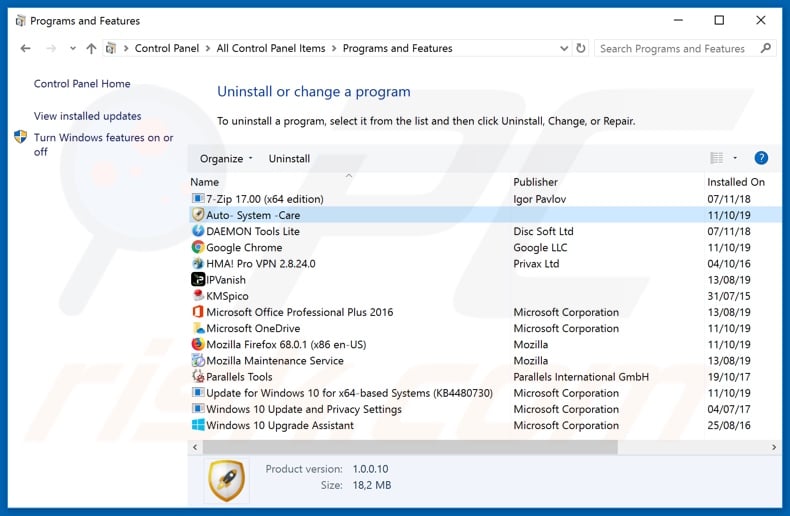Screen dimensions: 790x516
Task: Click product version 1.0.0.10 value
Action: [x=370, y=469]
